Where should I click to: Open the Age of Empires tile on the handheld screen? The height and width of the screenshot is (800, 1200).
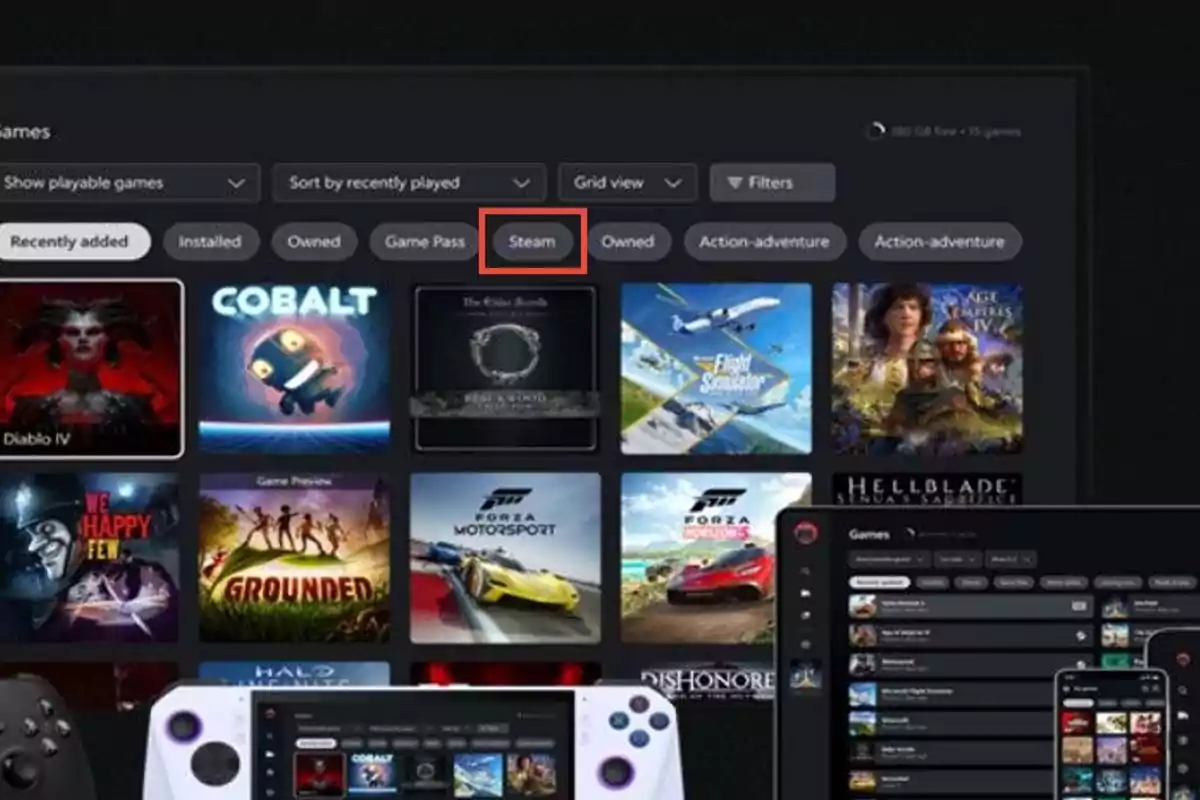531,775
